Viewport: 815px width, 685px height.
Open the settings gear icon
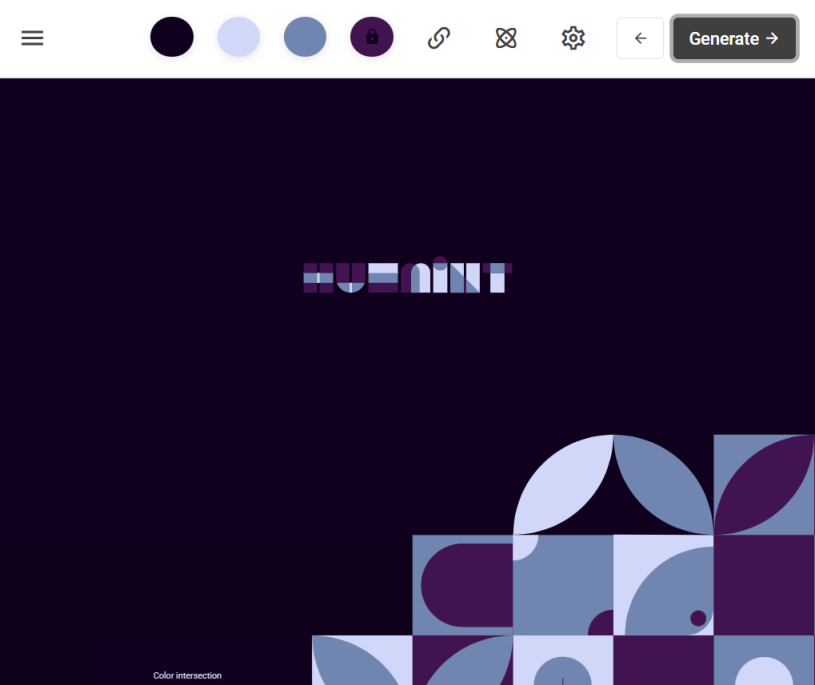coord(573,38)
